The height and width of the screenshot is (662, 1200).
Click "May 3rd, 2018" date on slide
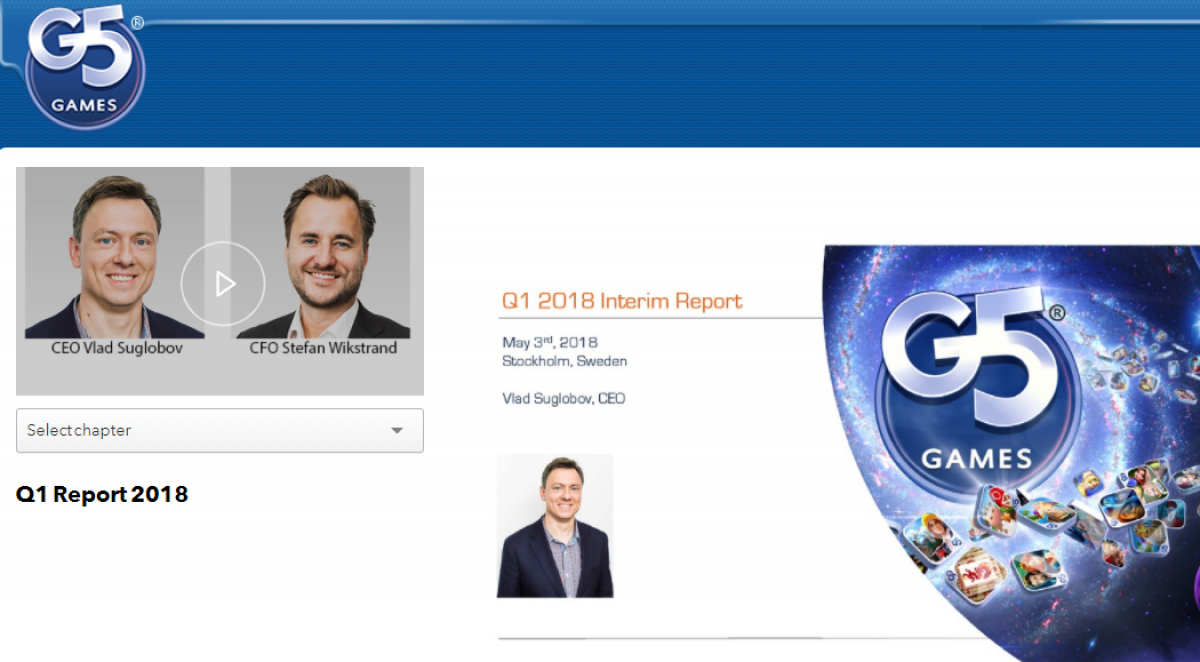(550, 343)
